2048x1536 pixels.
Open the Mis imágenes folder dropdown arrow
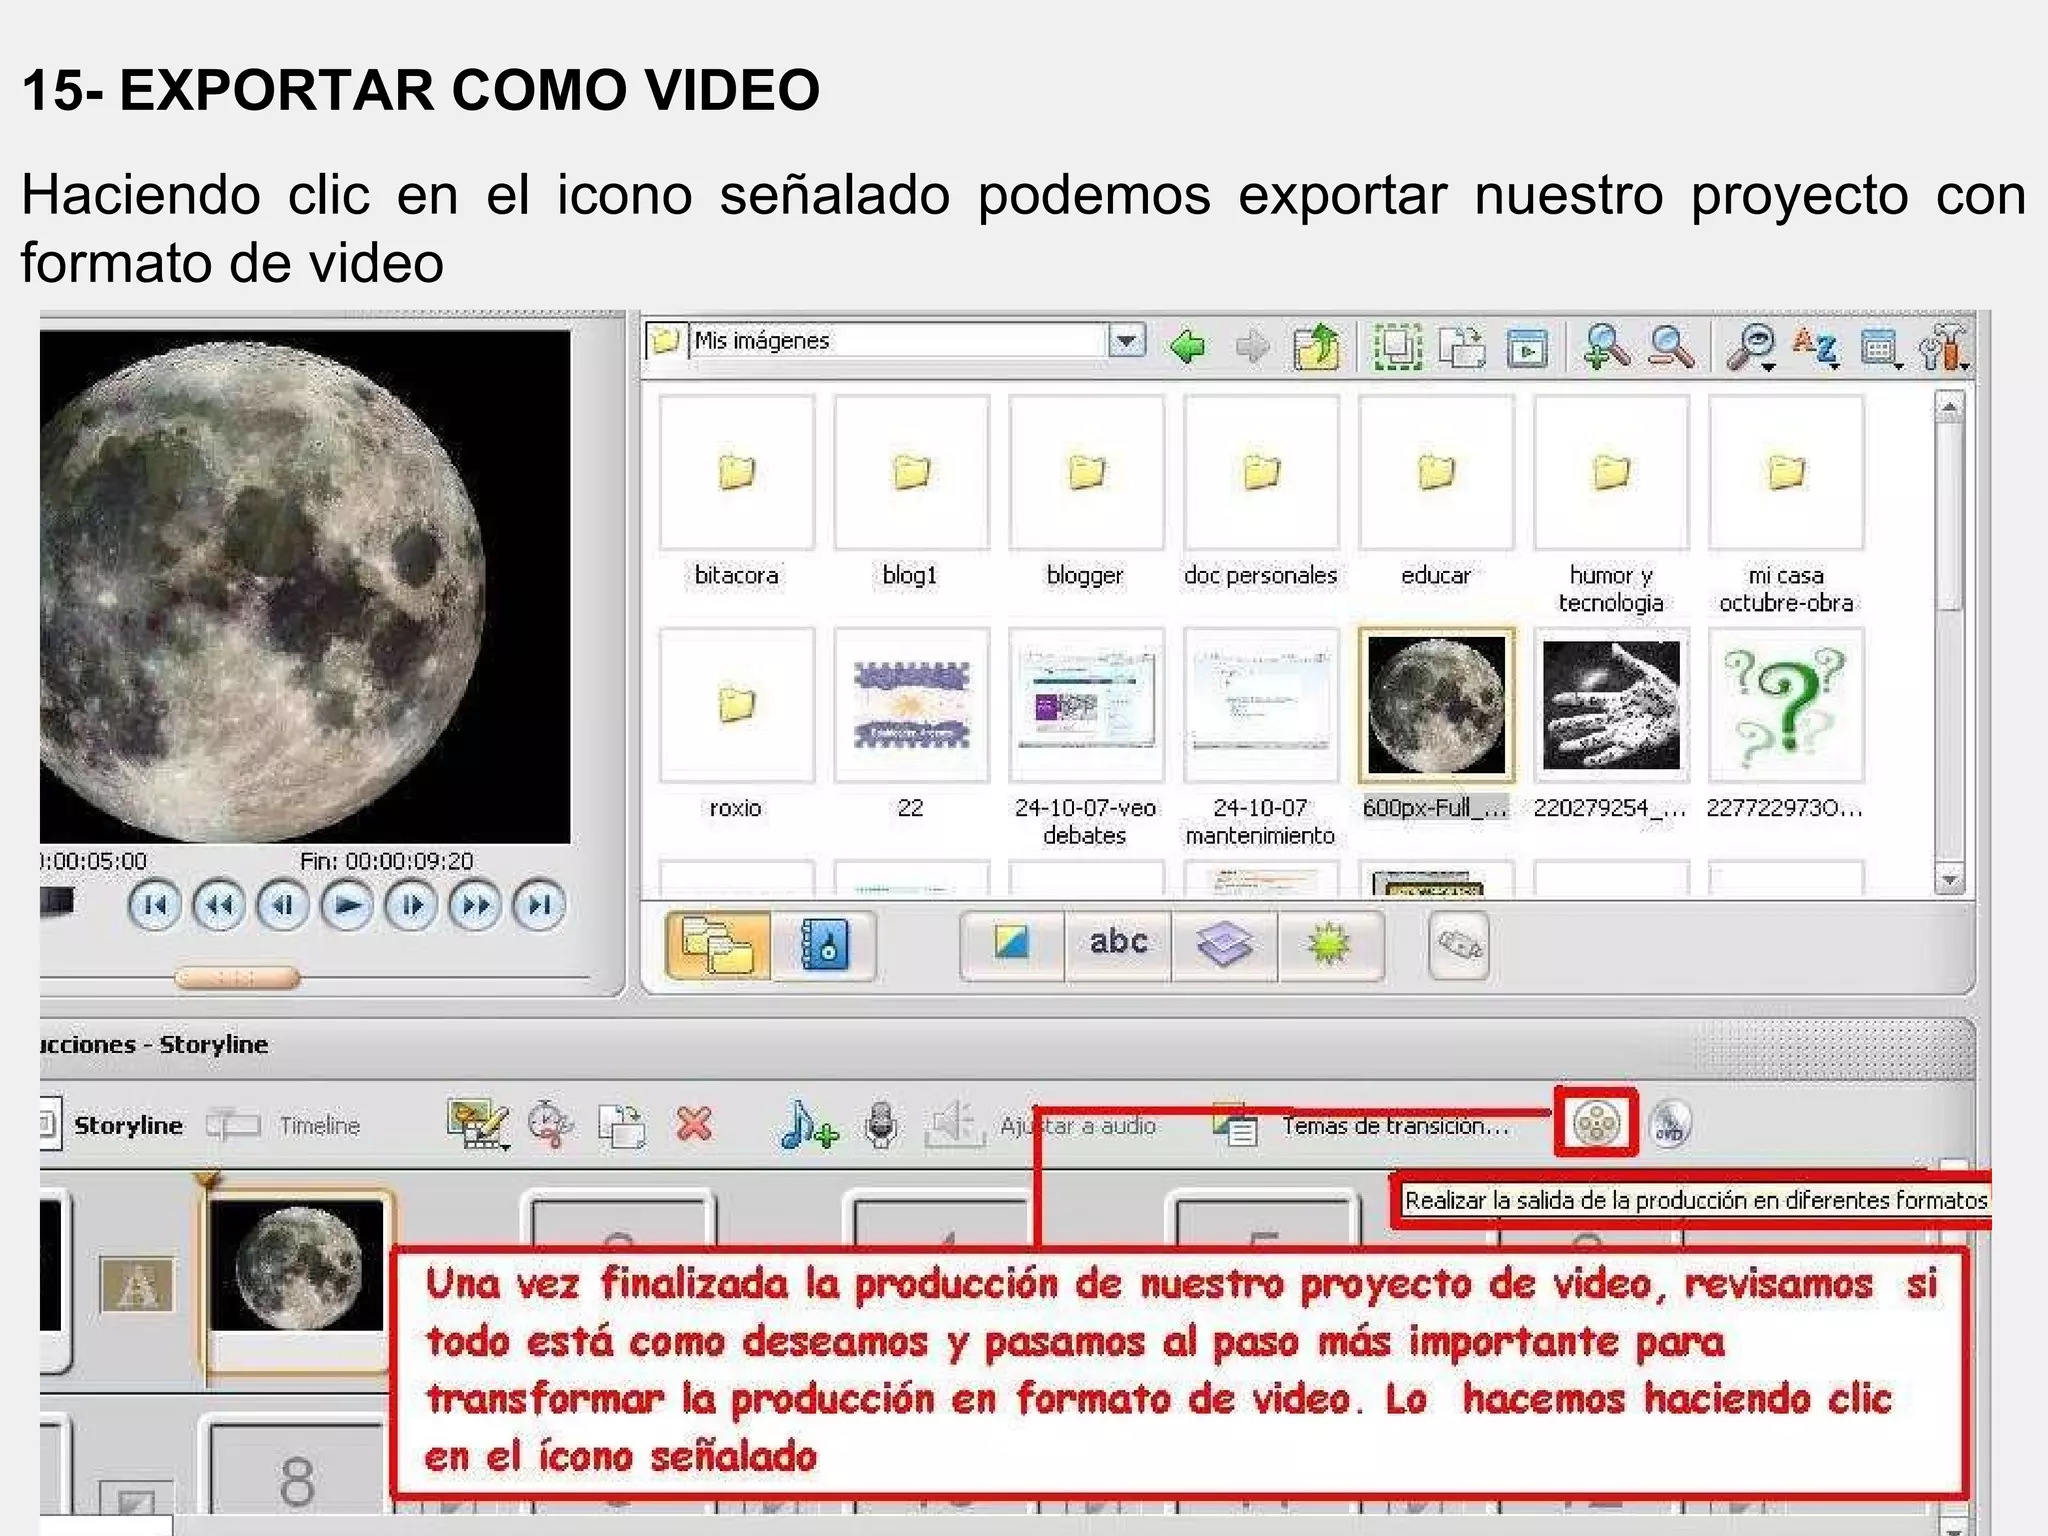[x=1127, y=341]
